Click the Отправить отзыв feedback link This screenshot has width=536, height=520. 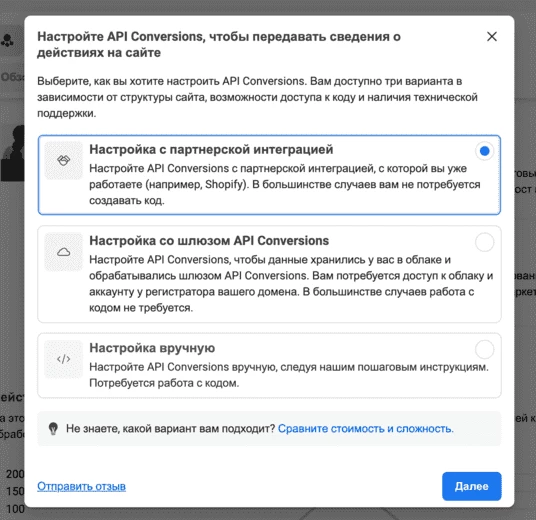click(81, 486)
